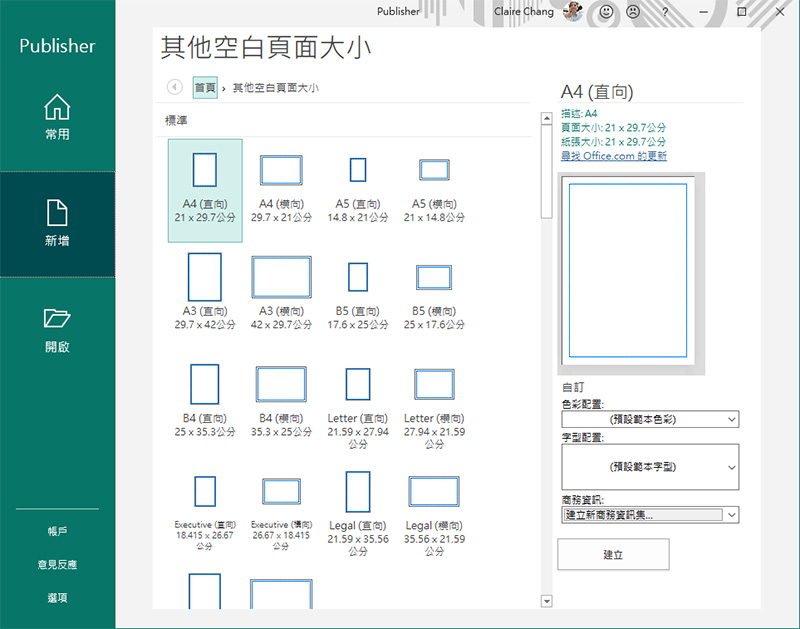800x629 pixels.
Task: Choose the Executive (直向) page size
Action: tap(205, 512)
